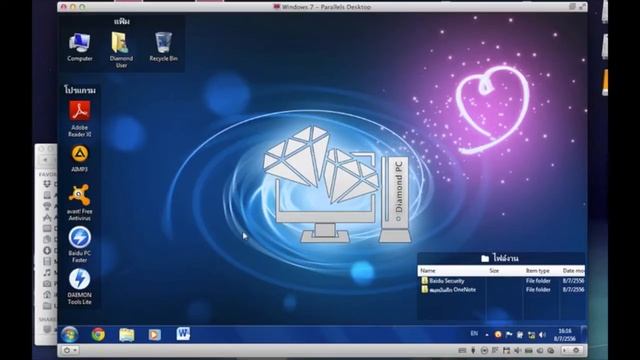
Task: Click the Parallels 'Windows 7 – Parallels Desktop' title
Action: tap(326, 7)
